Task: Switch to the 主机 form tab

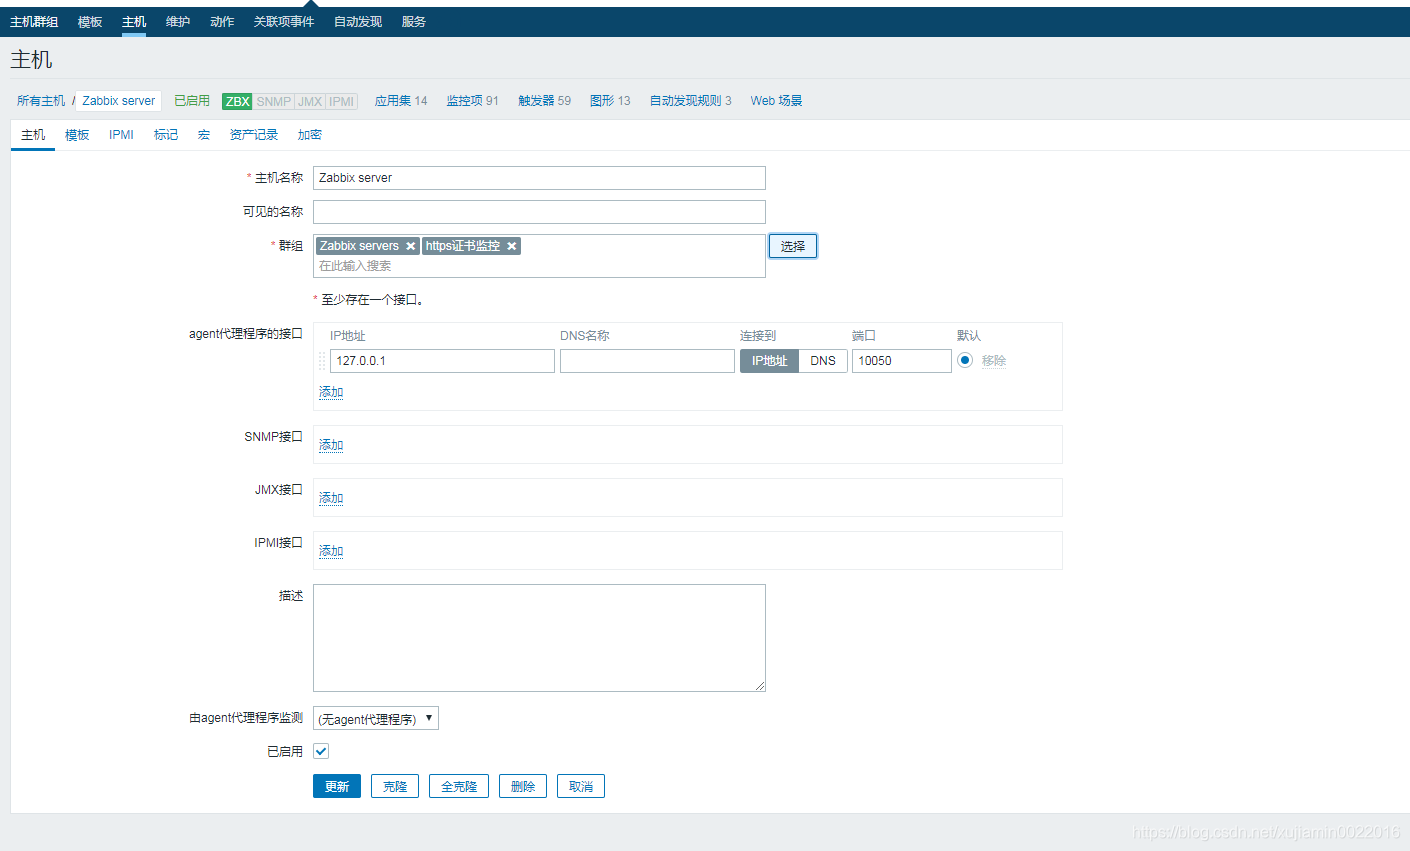Action: [x=33, y=135]
